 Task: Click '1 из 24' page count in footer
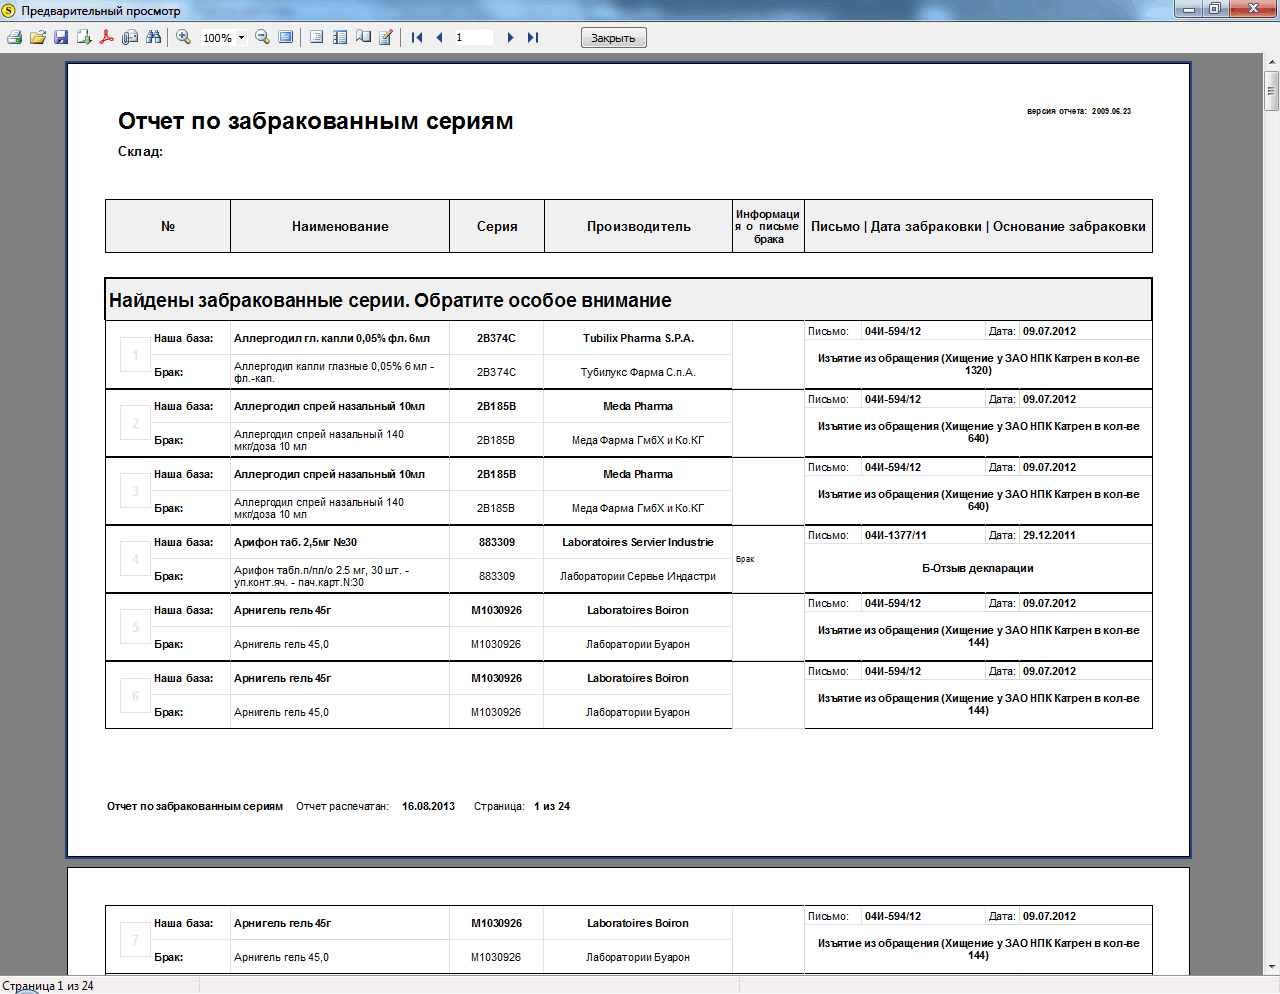coord(552,806)
